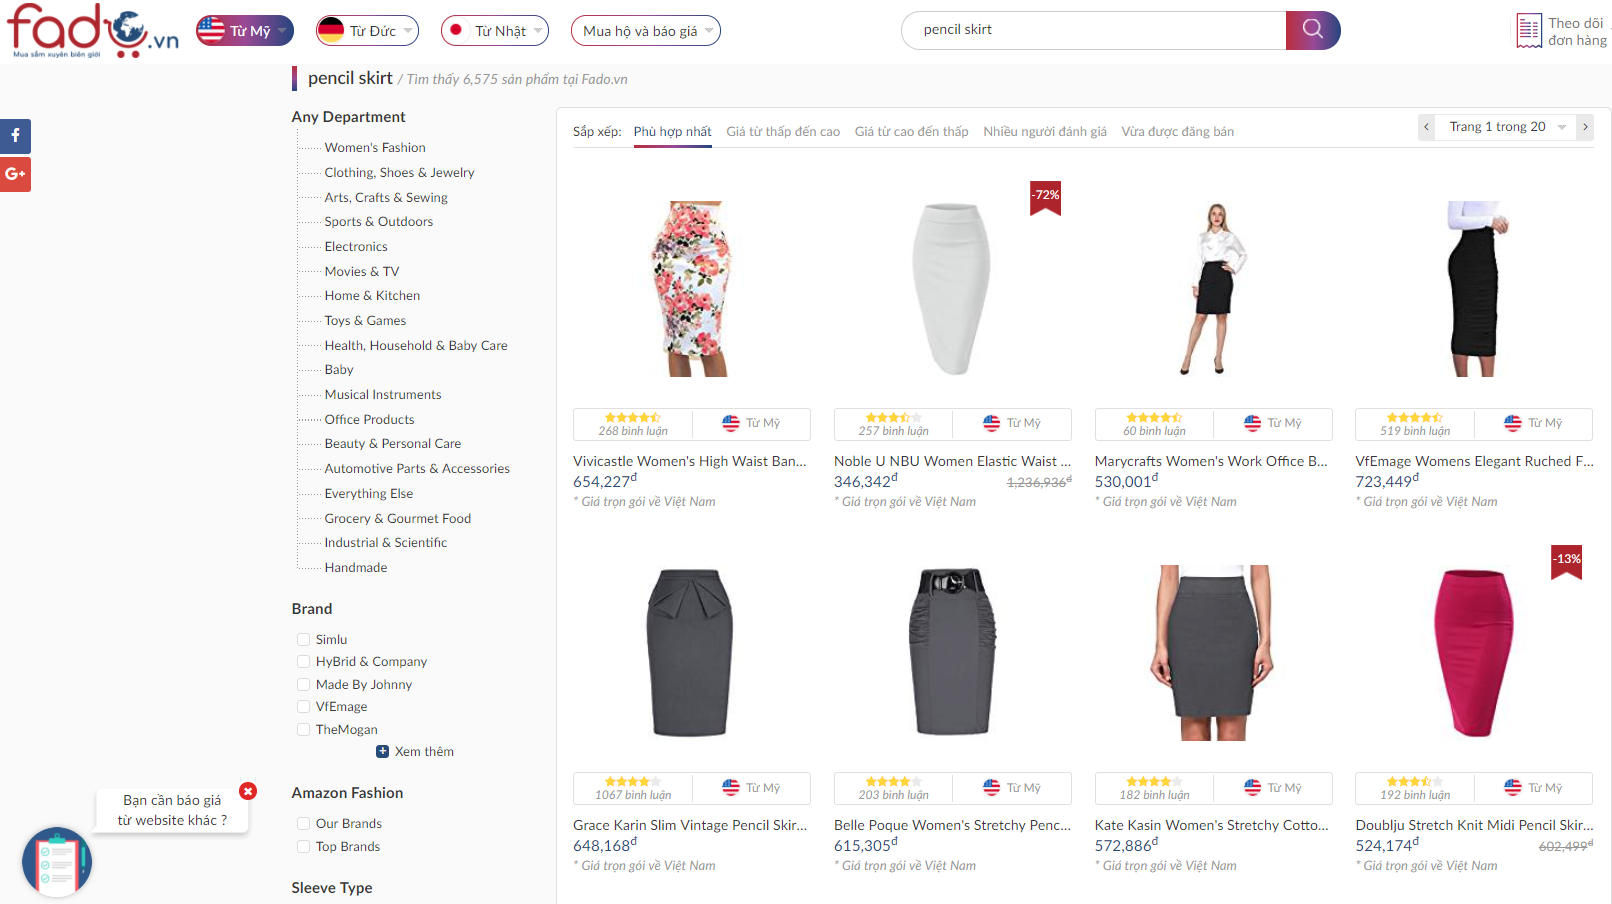Open the pink Doublju skirt thumbnail

point(1473,652)
